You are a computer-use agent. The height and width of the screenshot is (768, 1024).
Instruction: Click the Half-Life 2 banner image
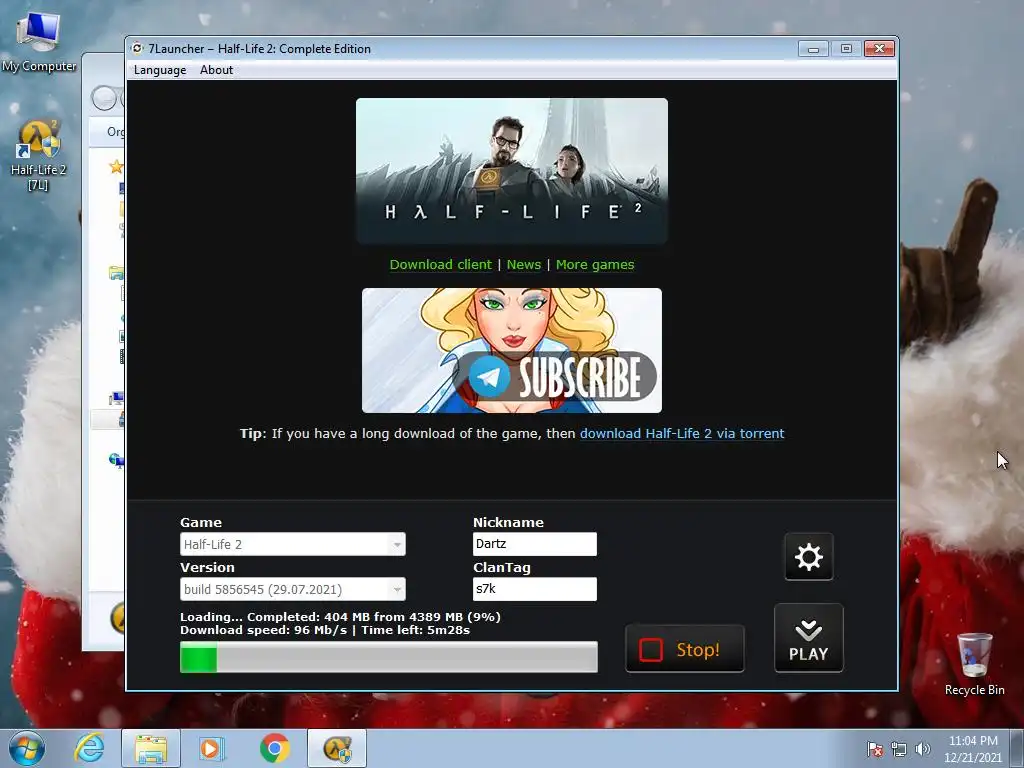pyautogui.click(x=511, y=171)
